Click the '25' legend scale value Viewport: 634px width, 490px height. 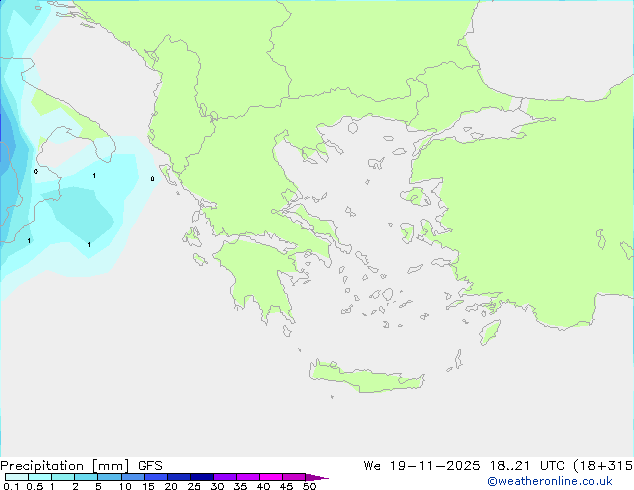tap(194, 486)
